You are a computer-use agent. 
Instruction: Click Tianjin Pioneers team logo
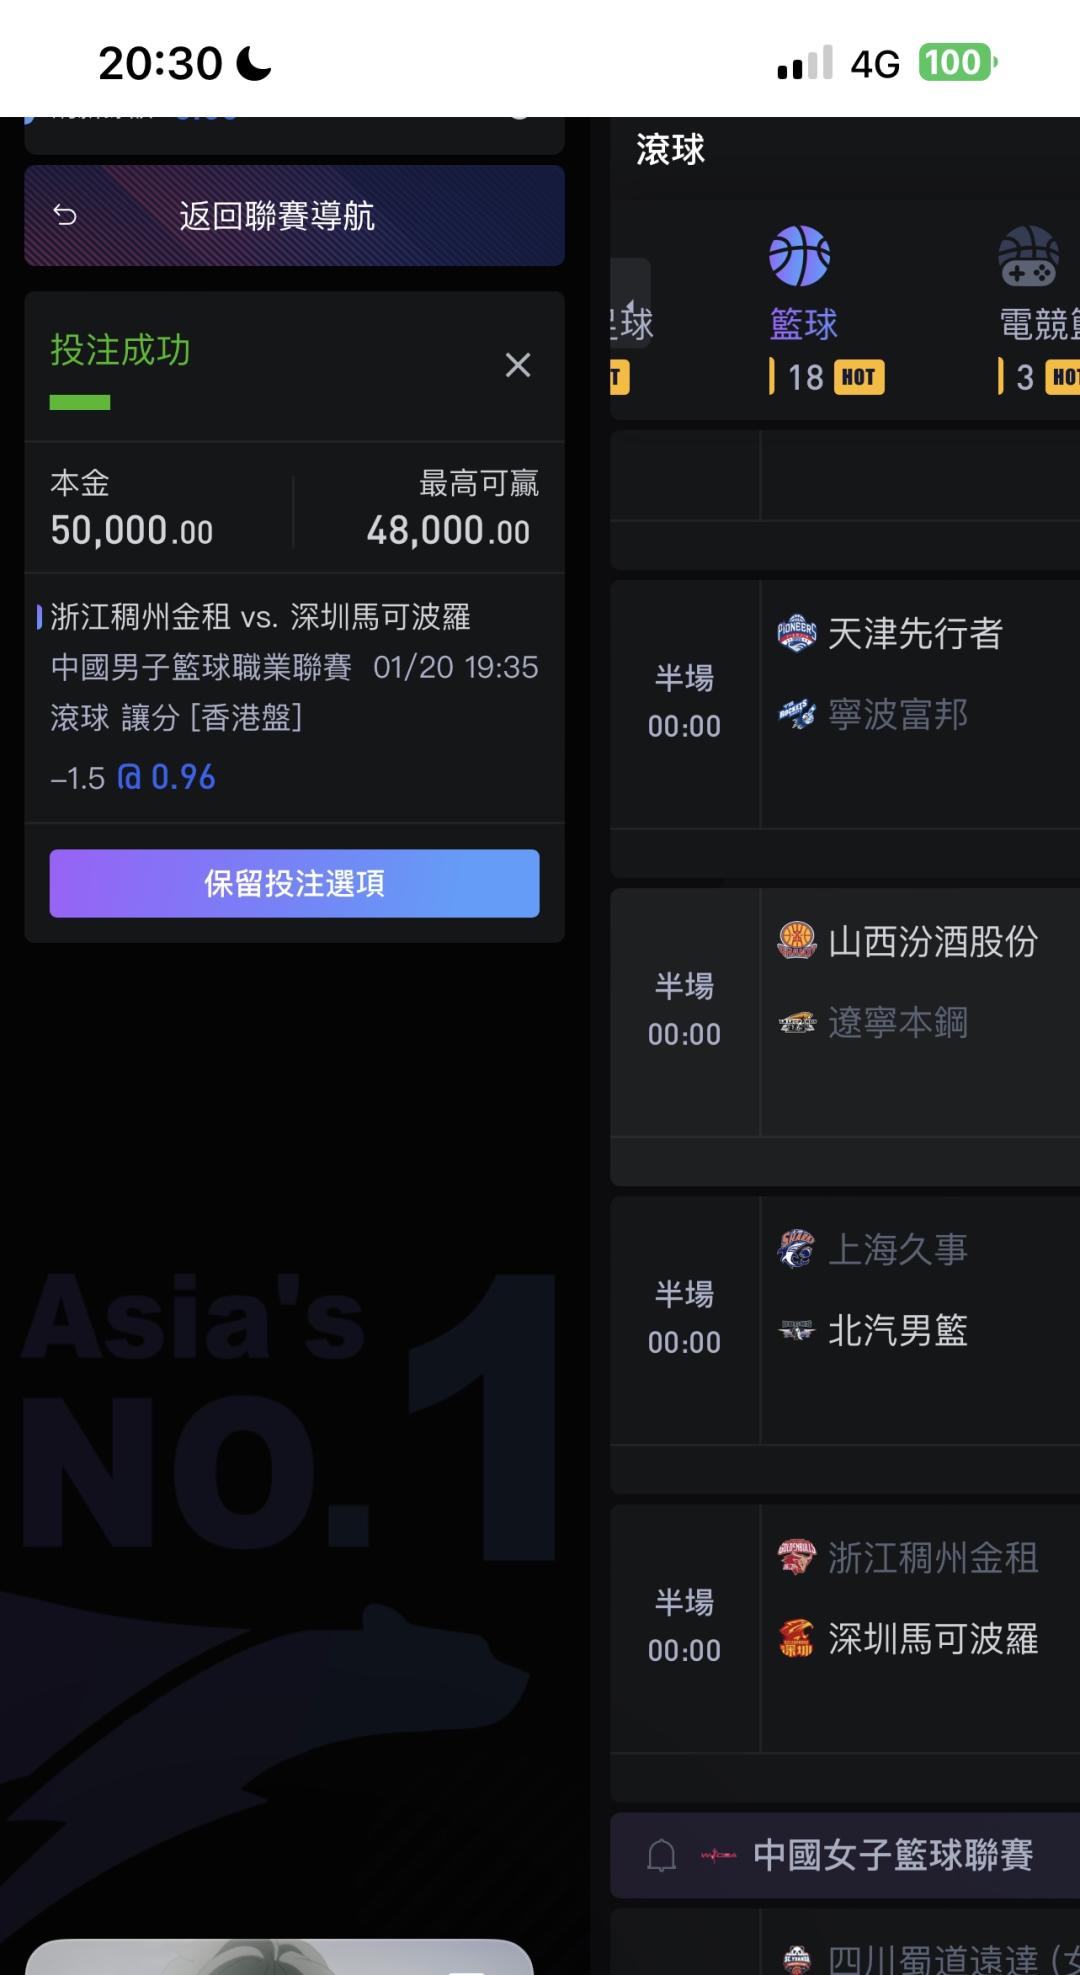797,633
